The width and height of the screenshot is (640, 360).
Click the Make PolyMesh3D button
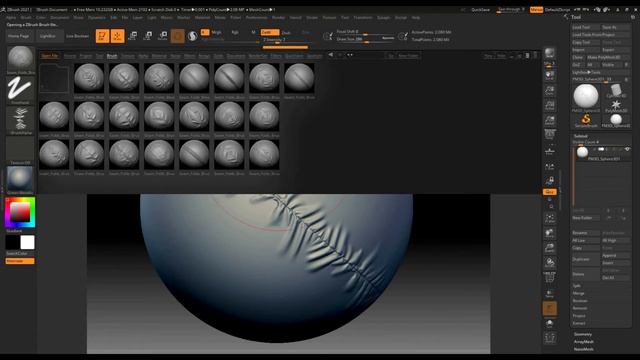point(608,57)
